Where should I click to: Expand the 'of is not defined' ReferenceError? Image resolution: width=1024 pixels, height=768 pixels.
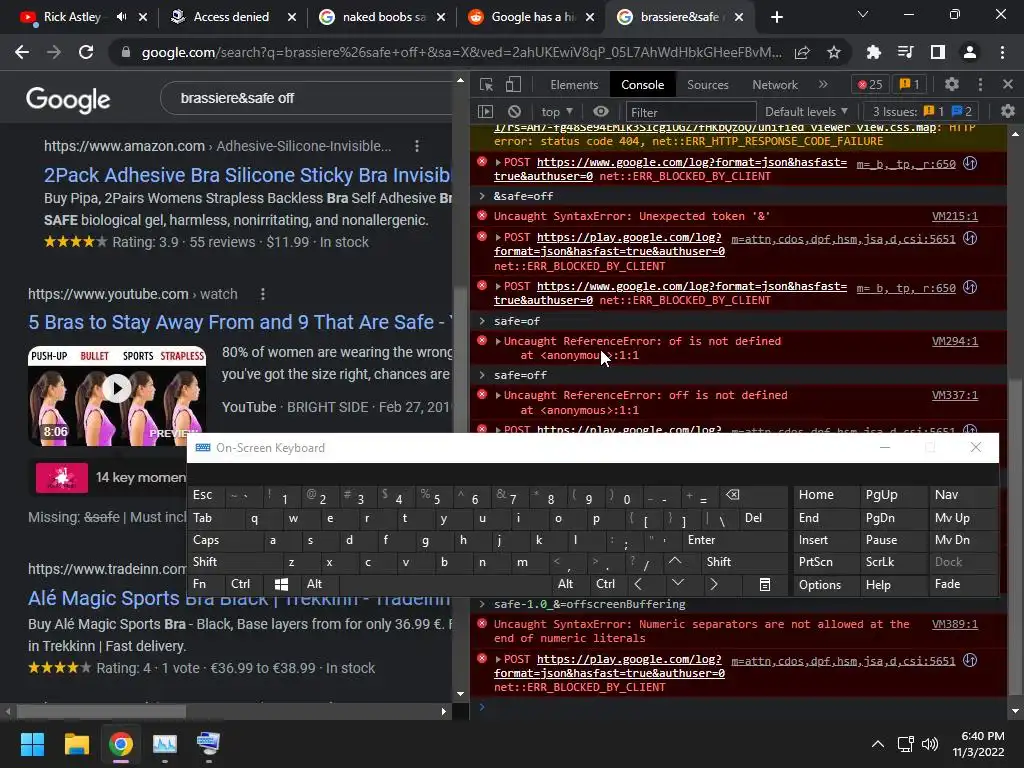click(x=498, y=341)
